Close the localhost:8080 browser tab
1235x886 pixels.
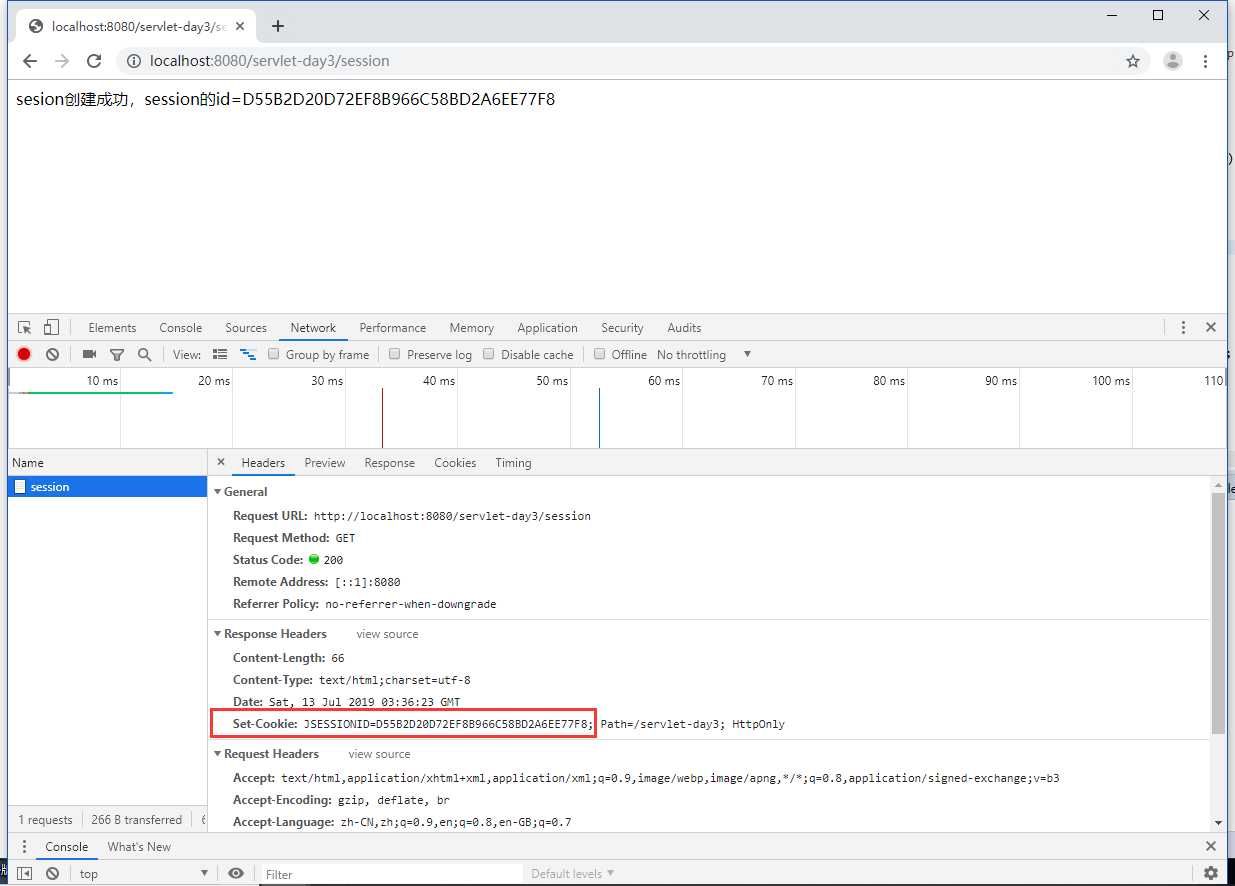pos(240,26)
